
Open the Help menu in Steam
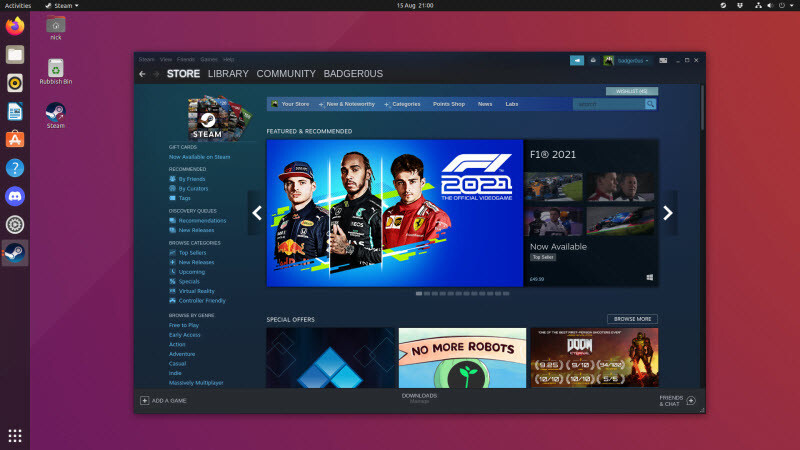[229, 60]
